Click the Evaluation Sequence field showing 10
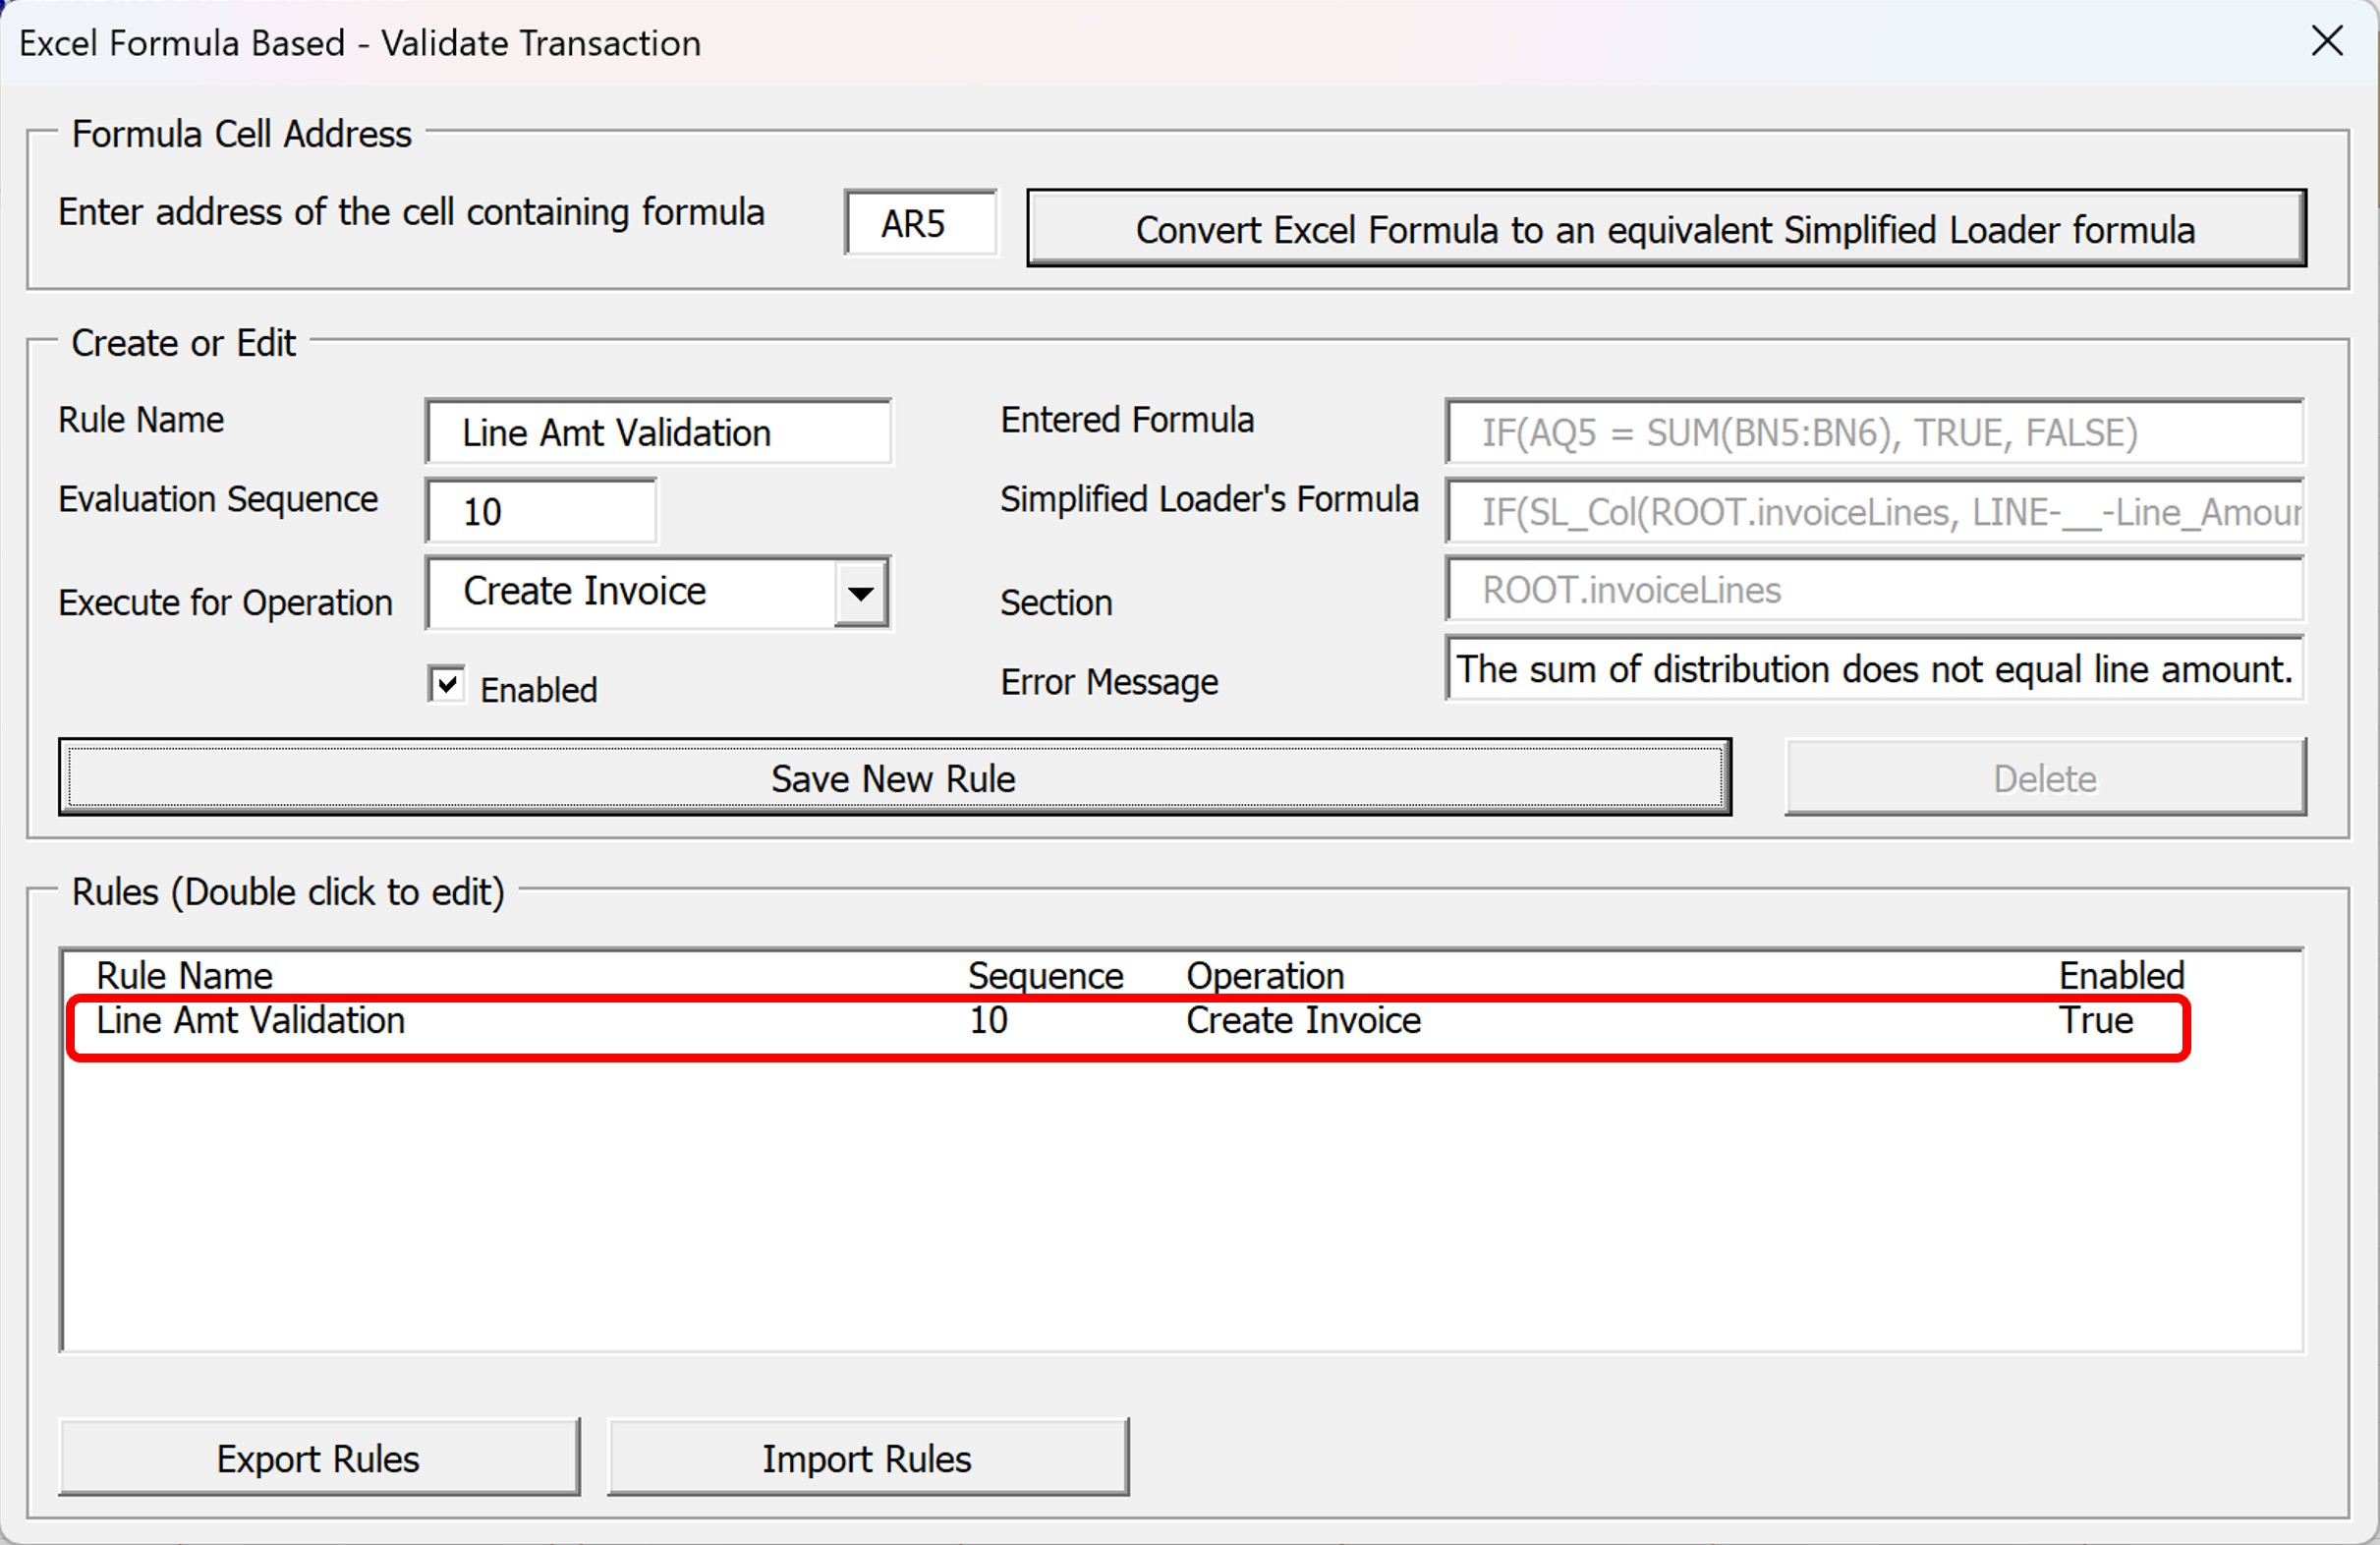The image size is (2380, 1545). coord(540,510)
